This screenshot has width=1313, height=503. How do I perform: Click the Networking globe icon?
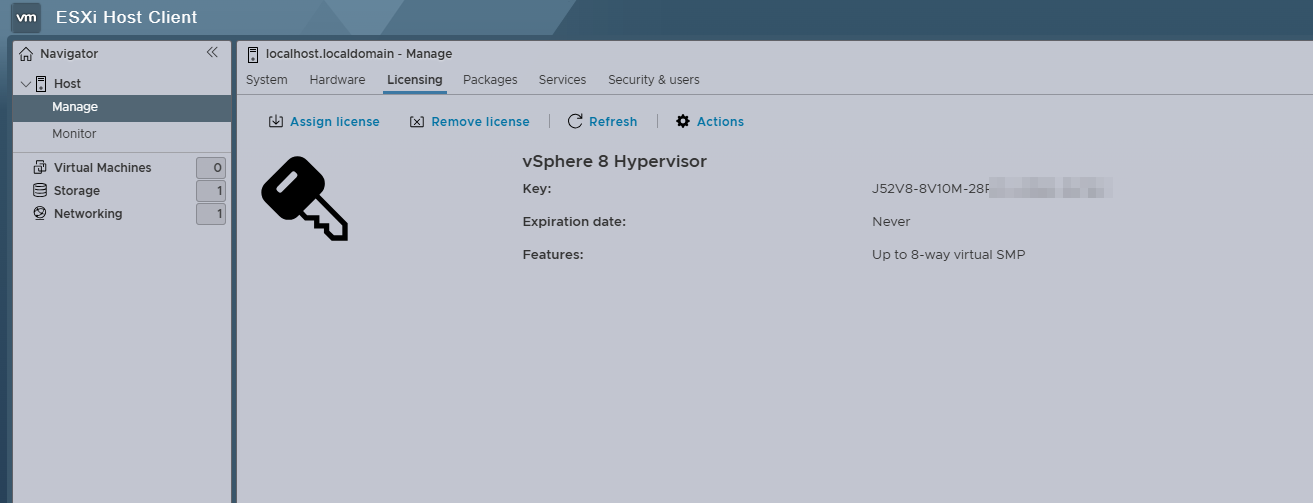[x=40, y=214]
